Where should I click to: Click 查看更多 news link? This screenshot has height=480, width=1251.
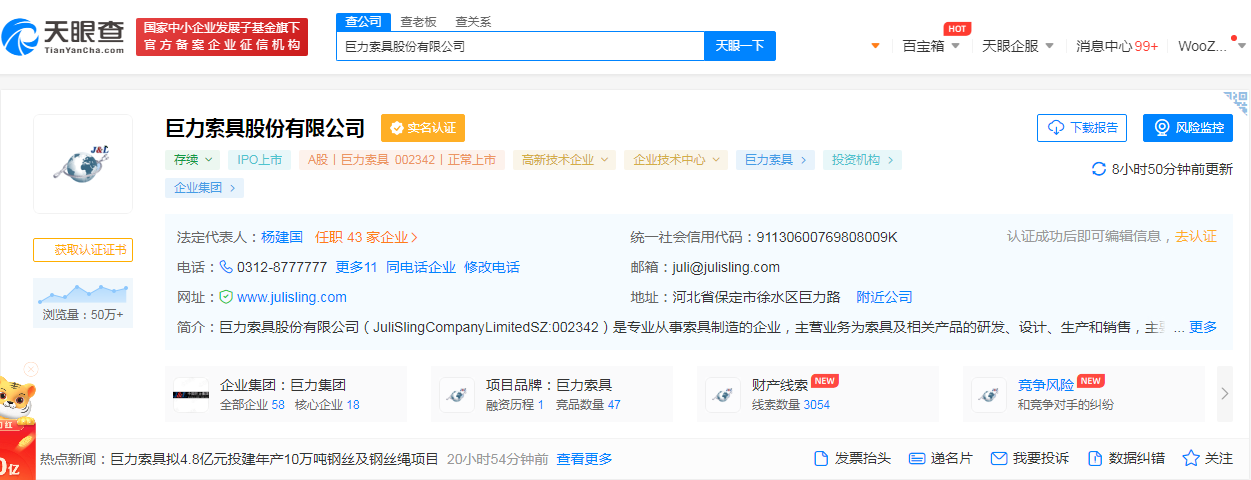tap(585, 459)
